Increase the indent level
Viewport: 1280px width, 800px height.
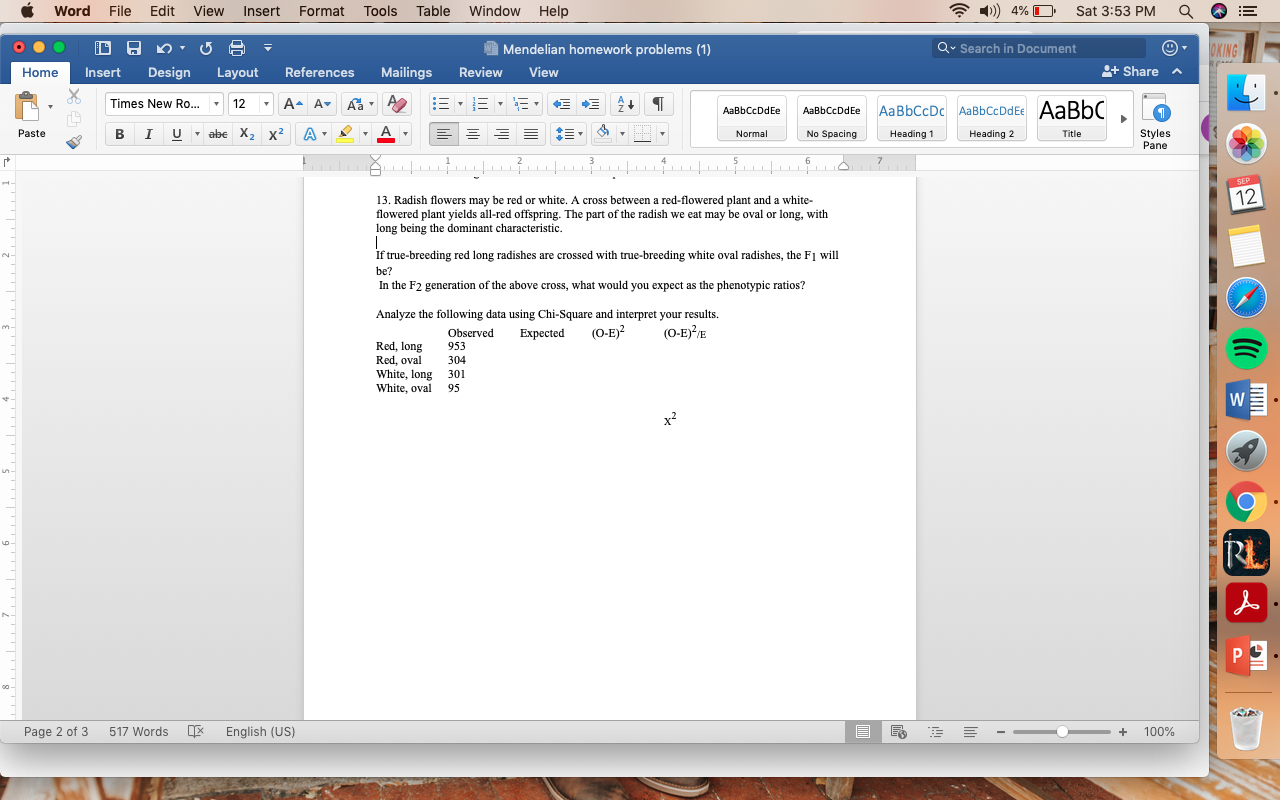(x=590, y=103)
